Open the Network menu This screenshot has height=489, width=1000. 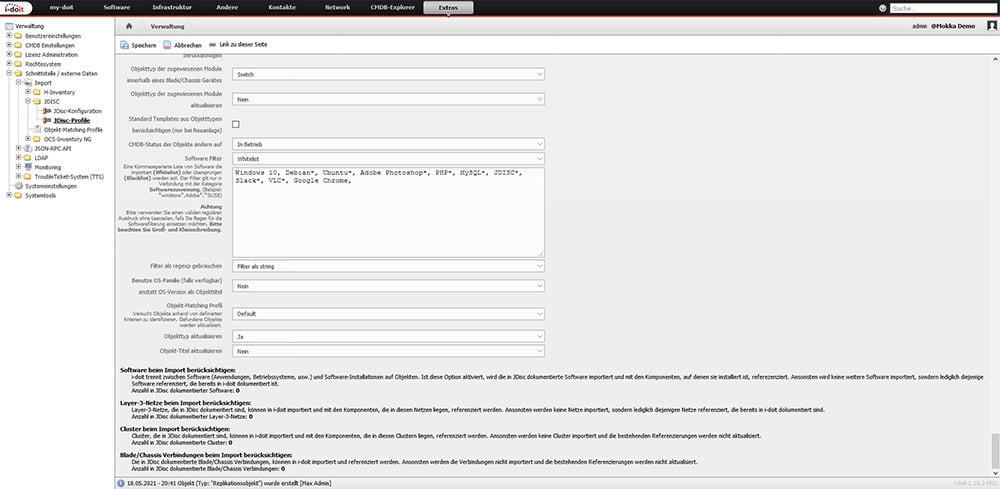point(337,8)
